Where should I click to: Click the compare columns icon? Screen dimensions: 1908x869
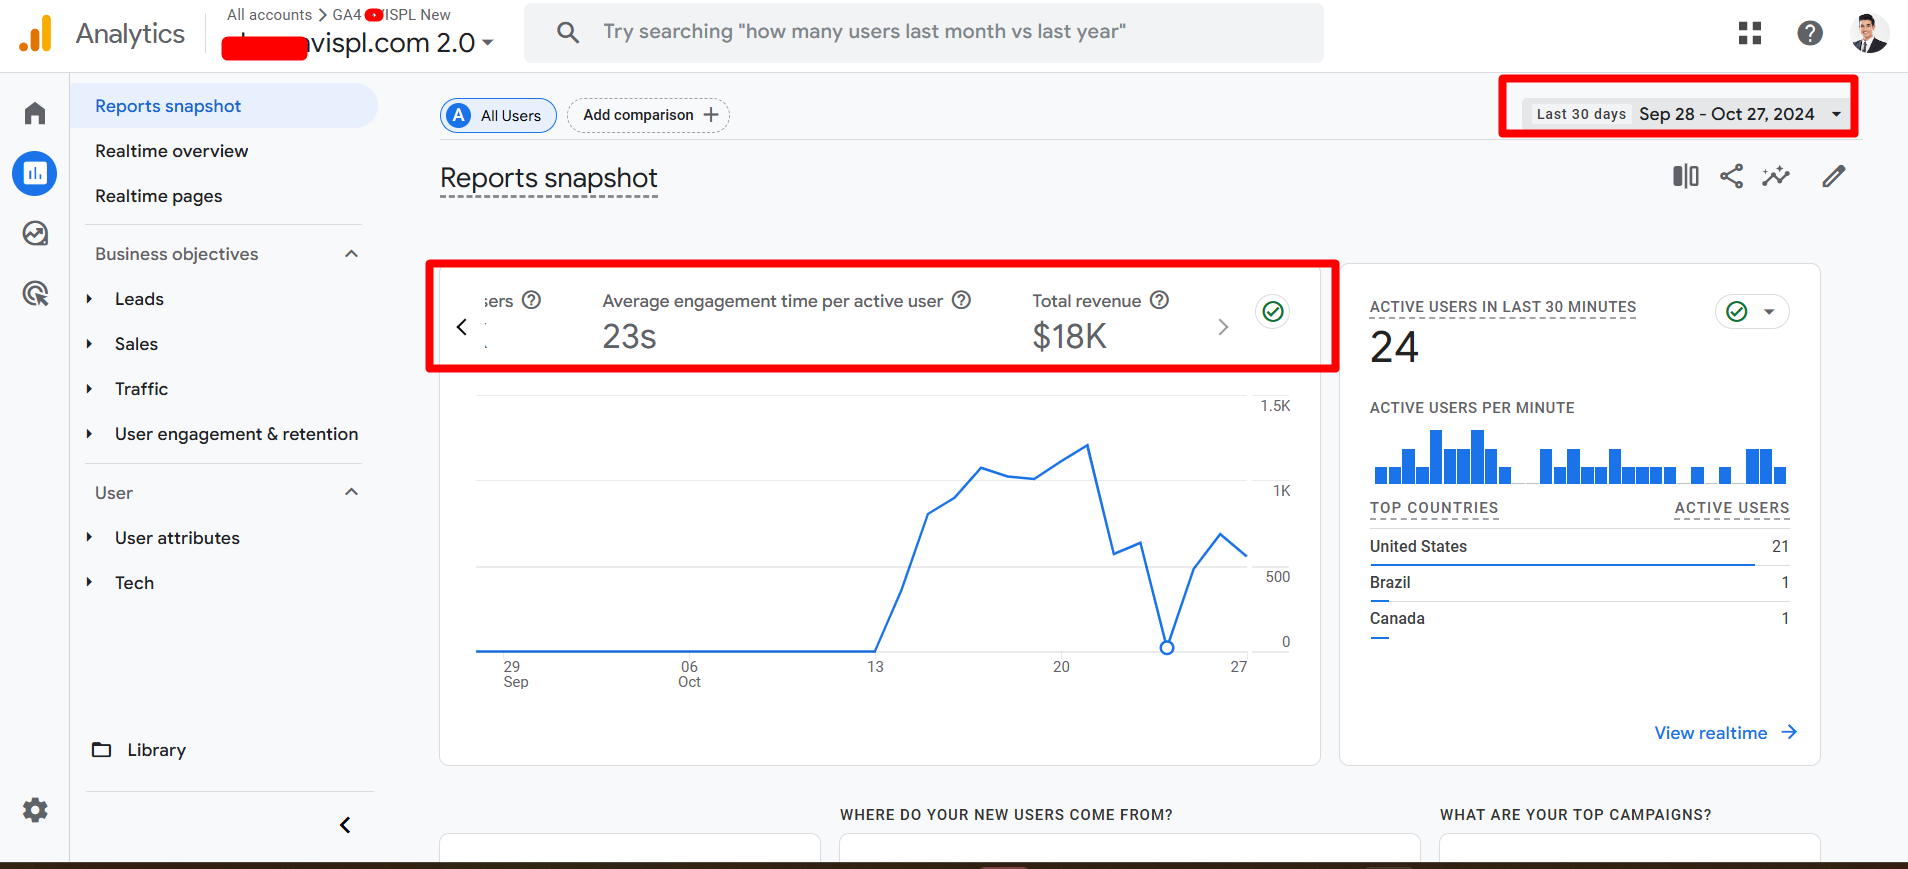1685,177
